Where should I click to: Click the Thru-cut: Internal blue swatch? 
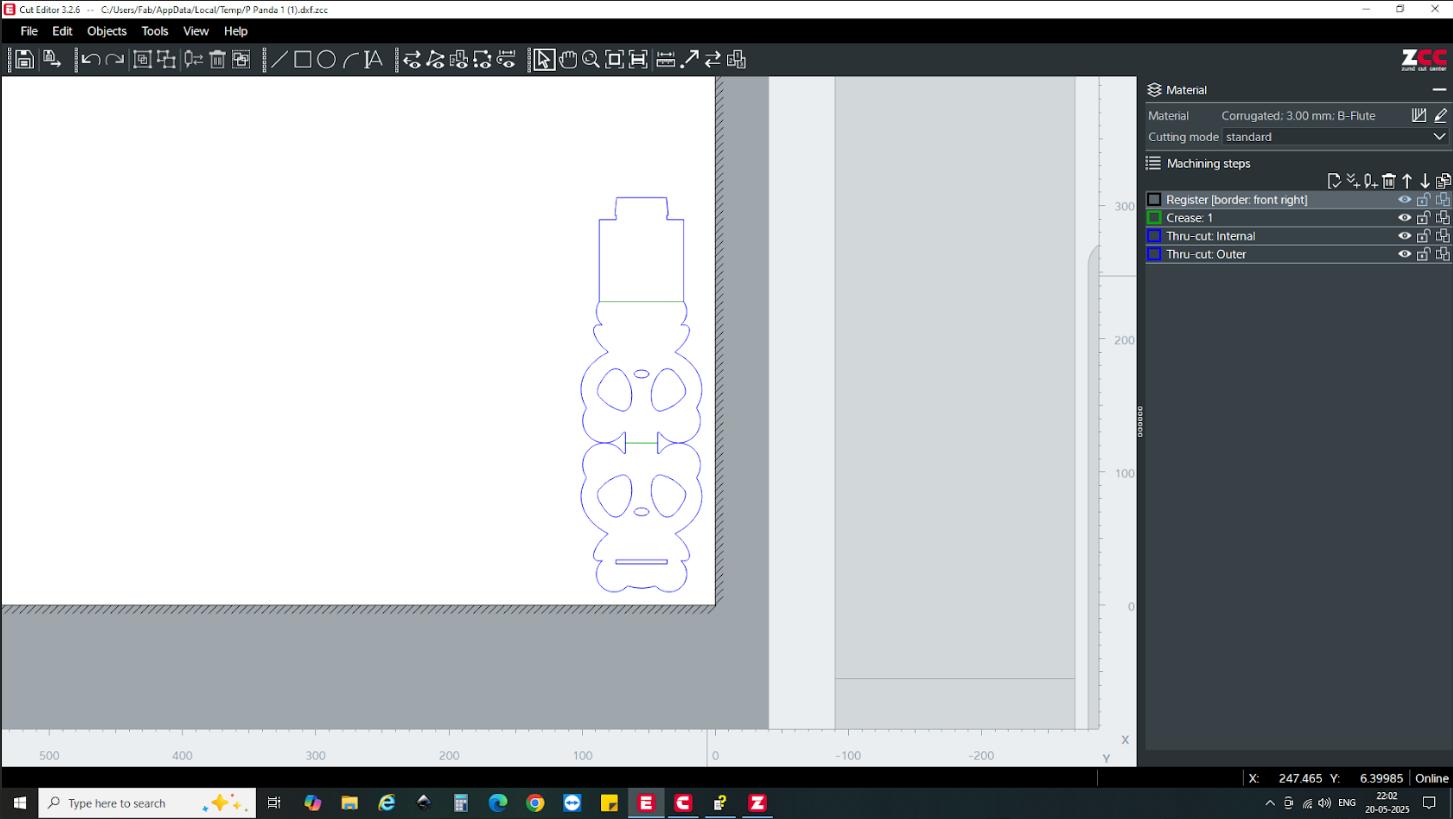(x=1154, y=236)
